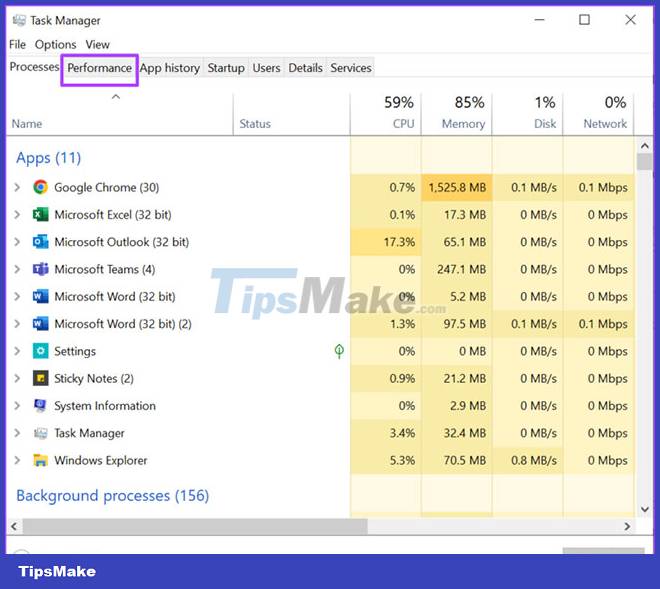660x589 pixels.
Task: Click Word (2)'s 97.5 MB memory value
Action: click(x=465, y=324)
